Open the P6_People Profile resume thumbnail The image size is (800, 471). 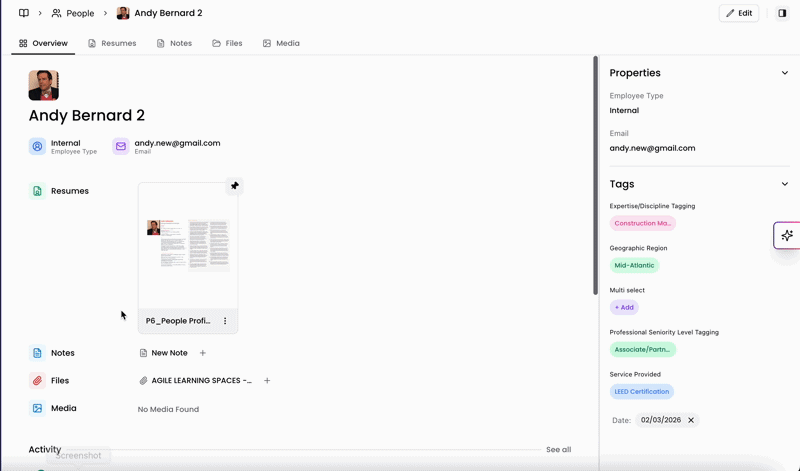(x=188, y=246)
